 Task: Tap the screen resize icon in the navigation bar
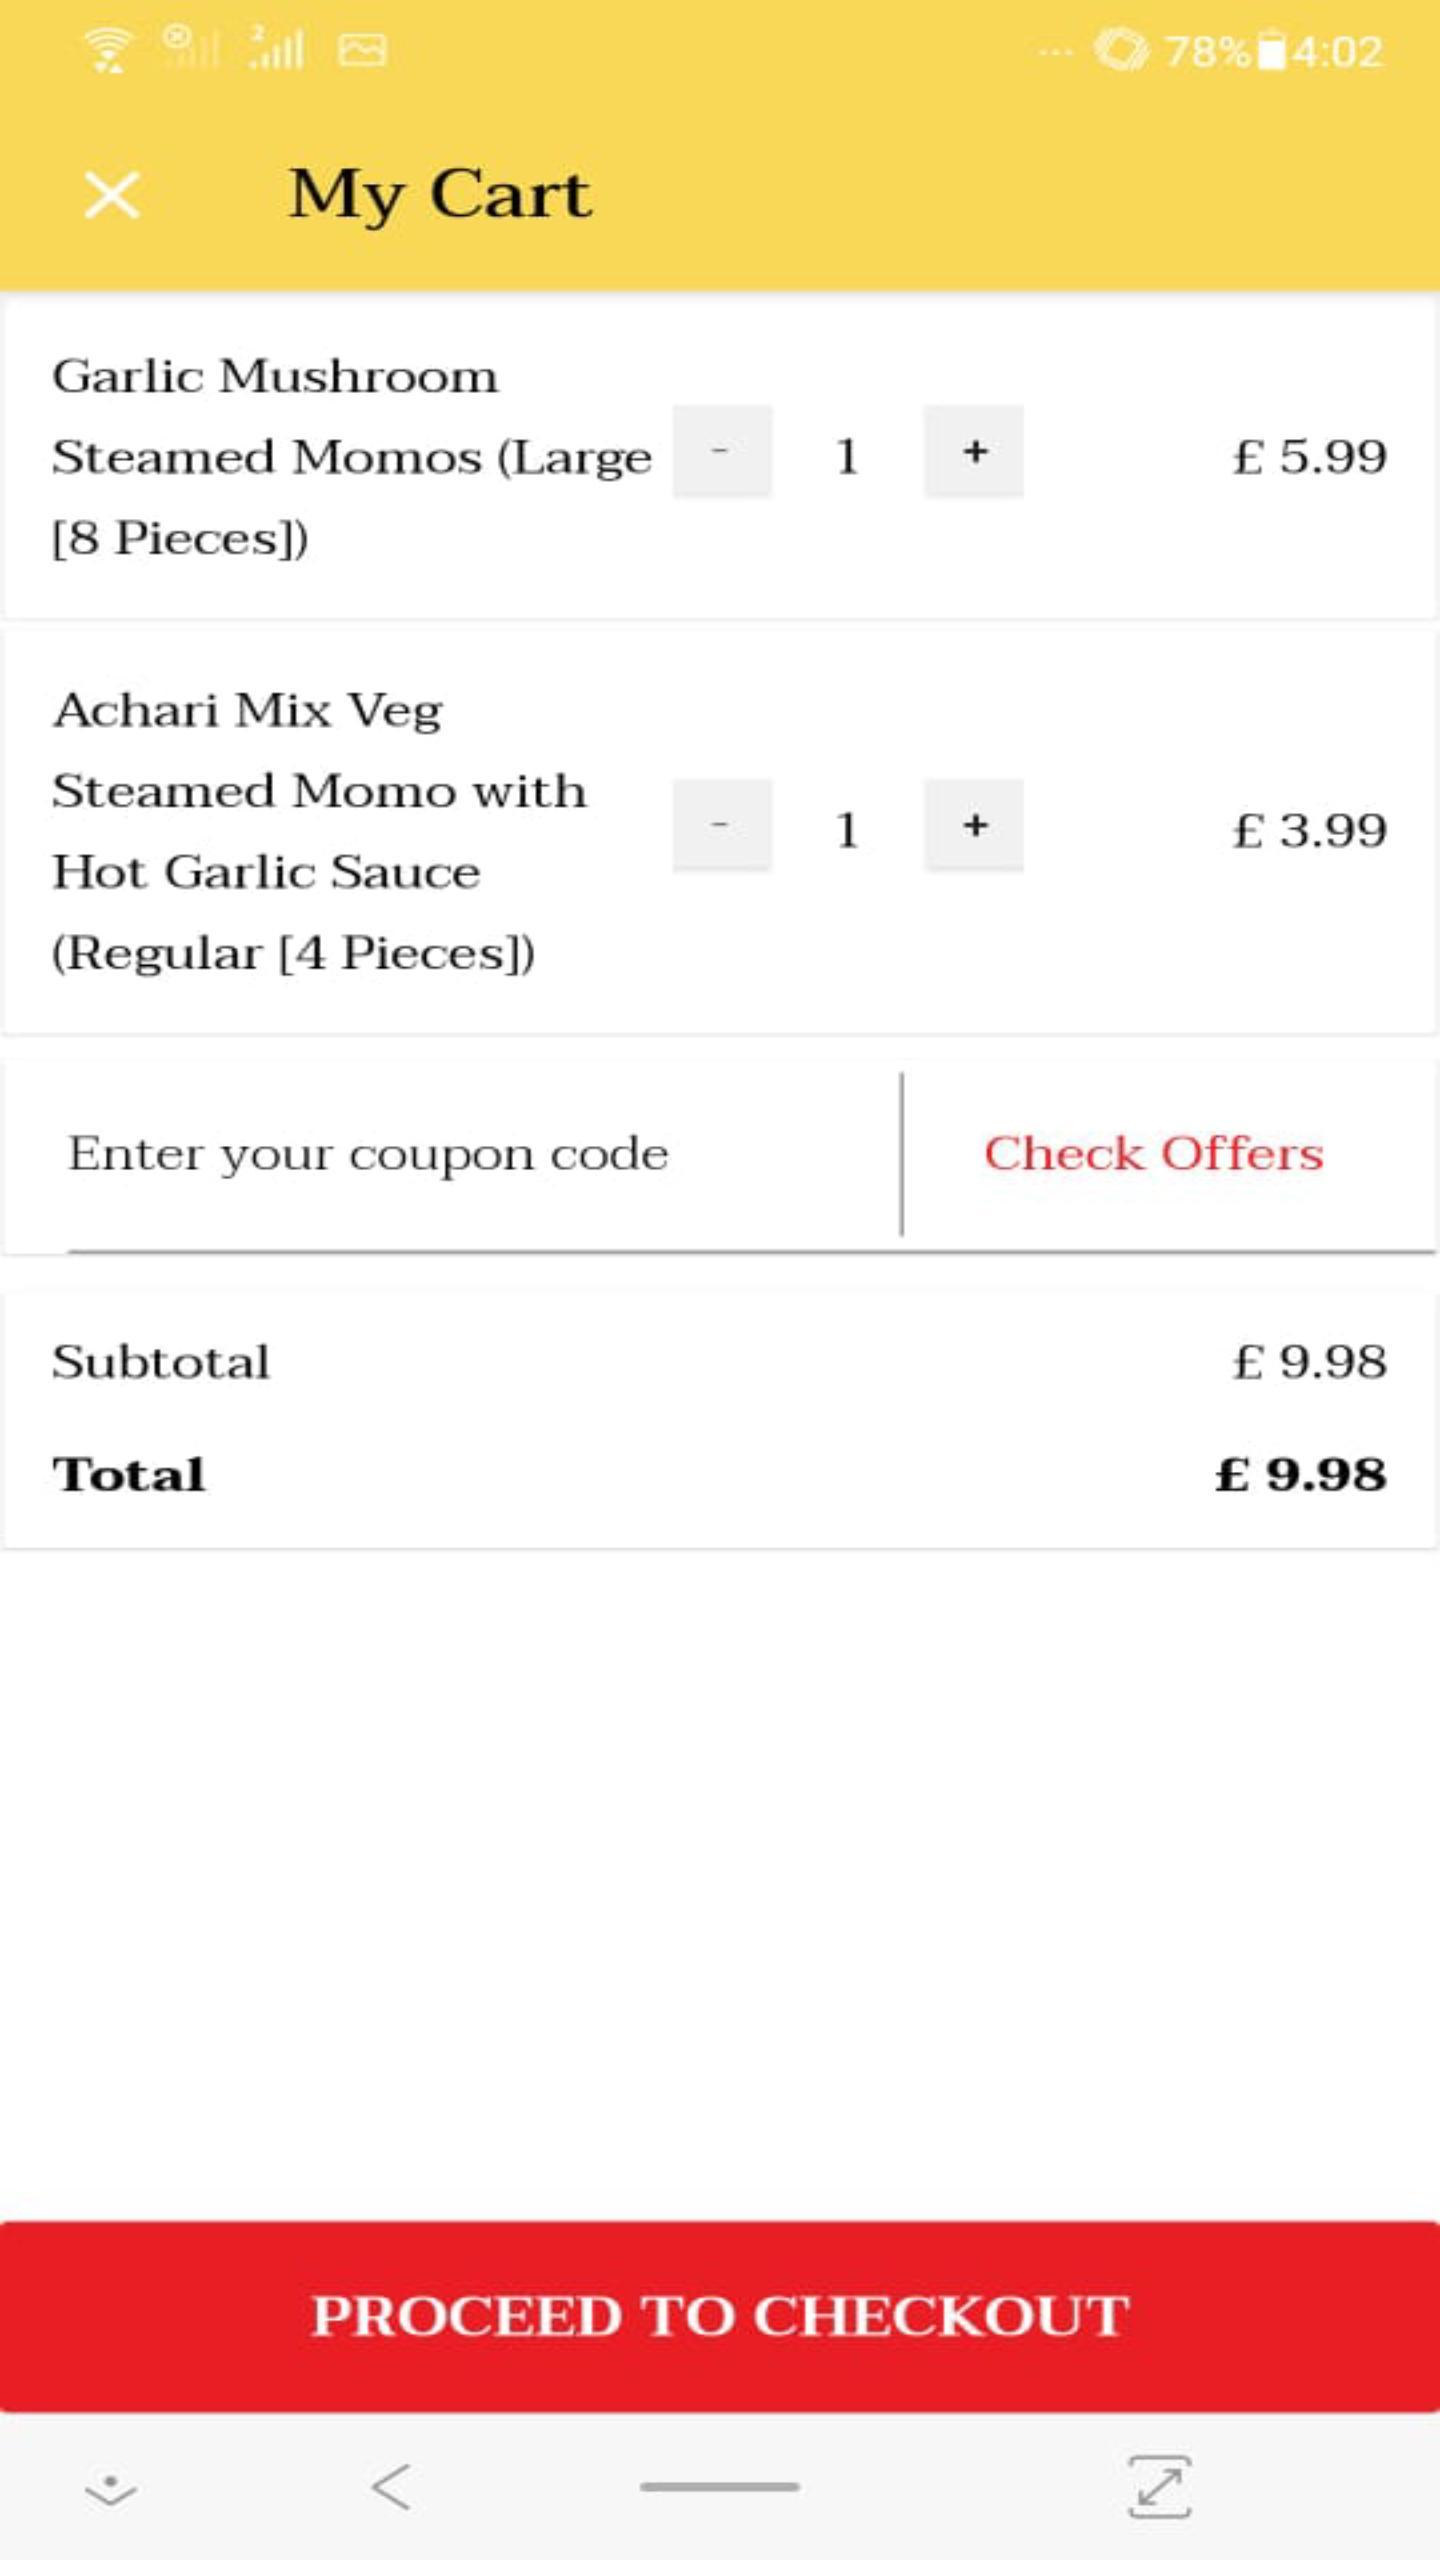[1160, 2487]
